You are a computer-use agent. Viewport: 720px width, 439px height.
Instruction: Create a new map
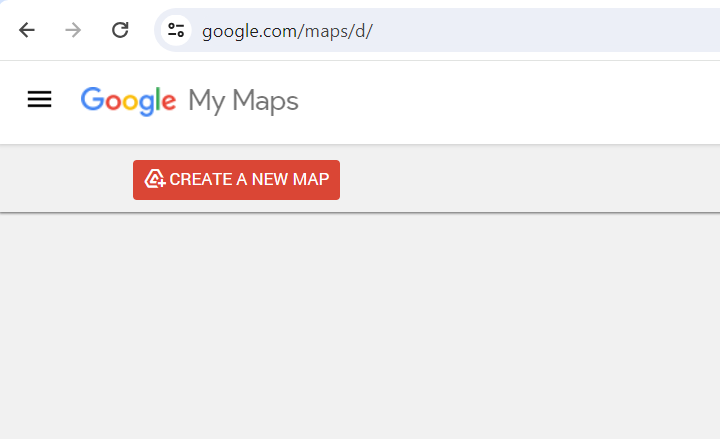pyautogui.click(x=236, y=180)
